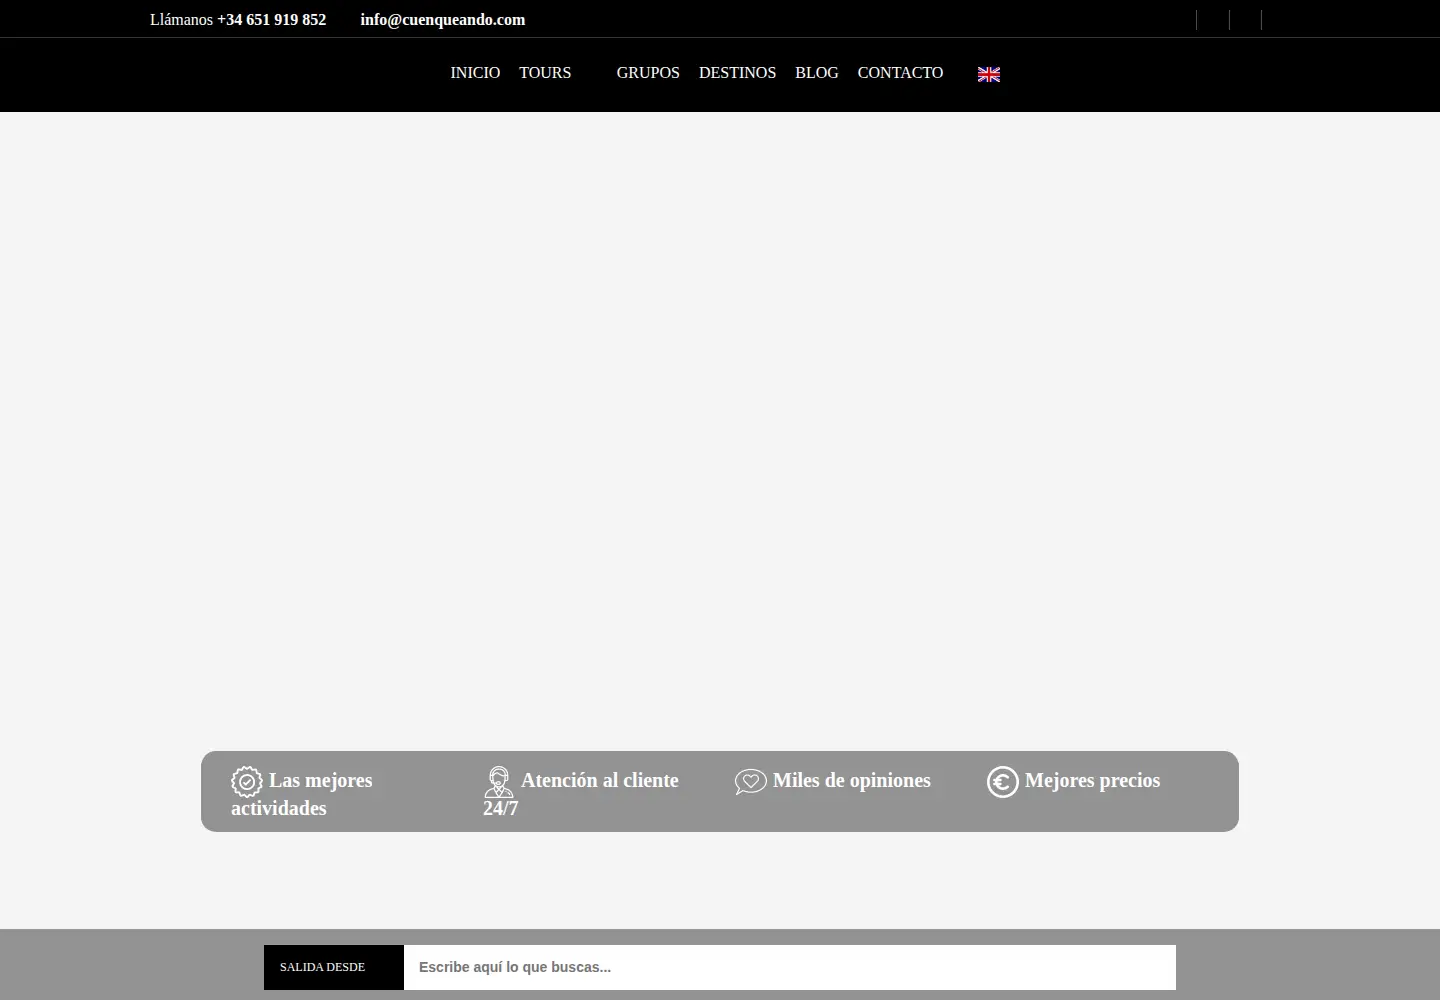This screenshot has width=1440, height=1000.
Task: Click the support agent icon for Atención al cliente
Action: pos(499,782)
